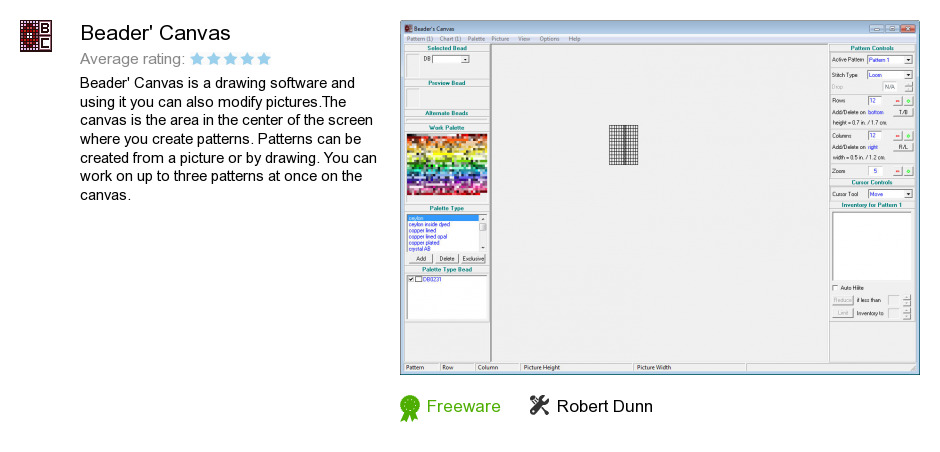Click the five-star average rating

point(230,59)
